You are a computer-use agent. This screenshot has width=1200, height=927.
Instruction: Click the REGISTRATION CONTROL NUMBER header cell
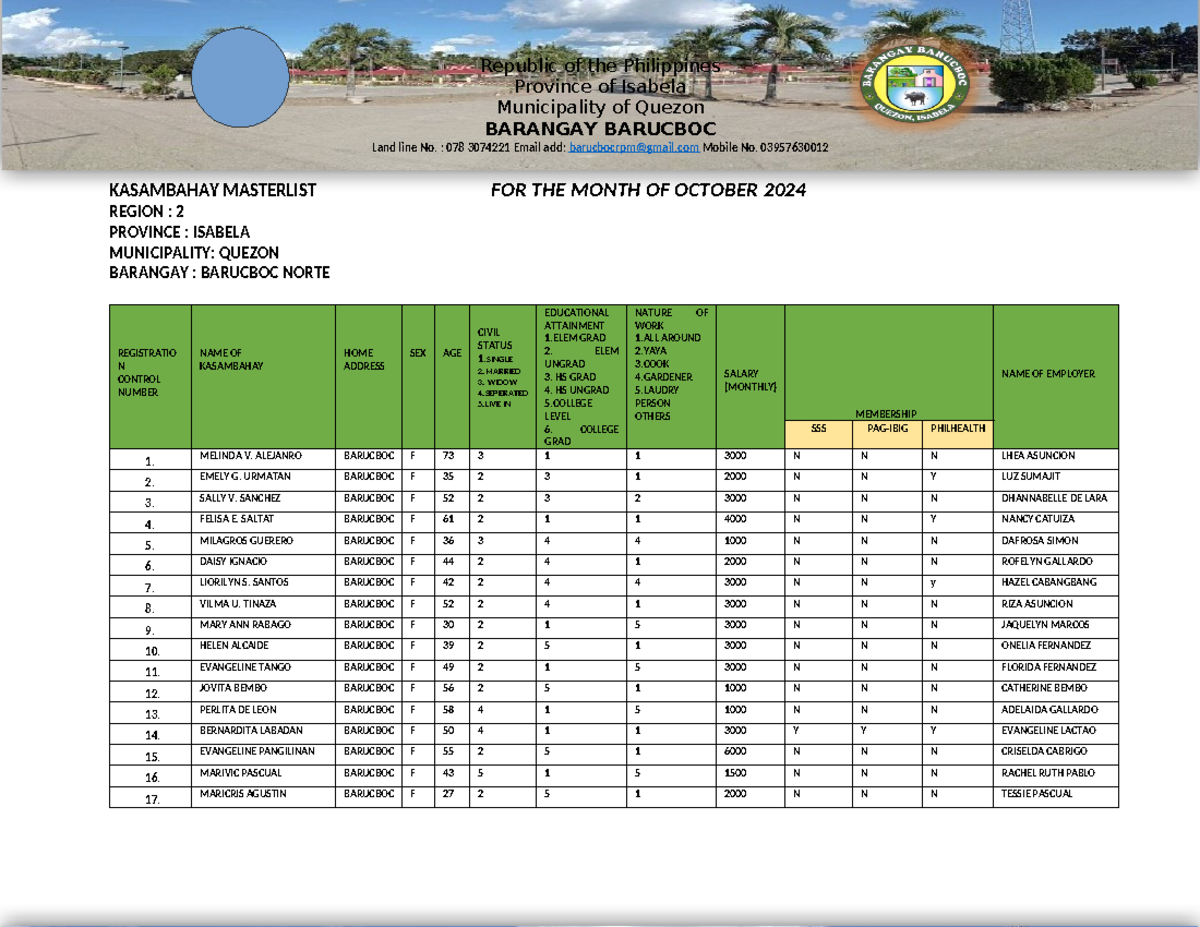pyautogui.click(x=147, y=373)
